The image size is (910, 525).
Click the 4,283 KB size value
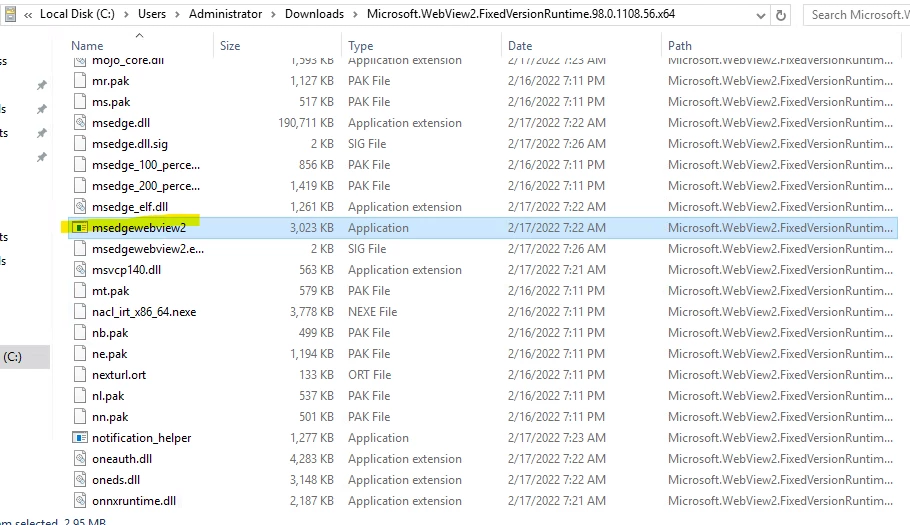(312, 459)
